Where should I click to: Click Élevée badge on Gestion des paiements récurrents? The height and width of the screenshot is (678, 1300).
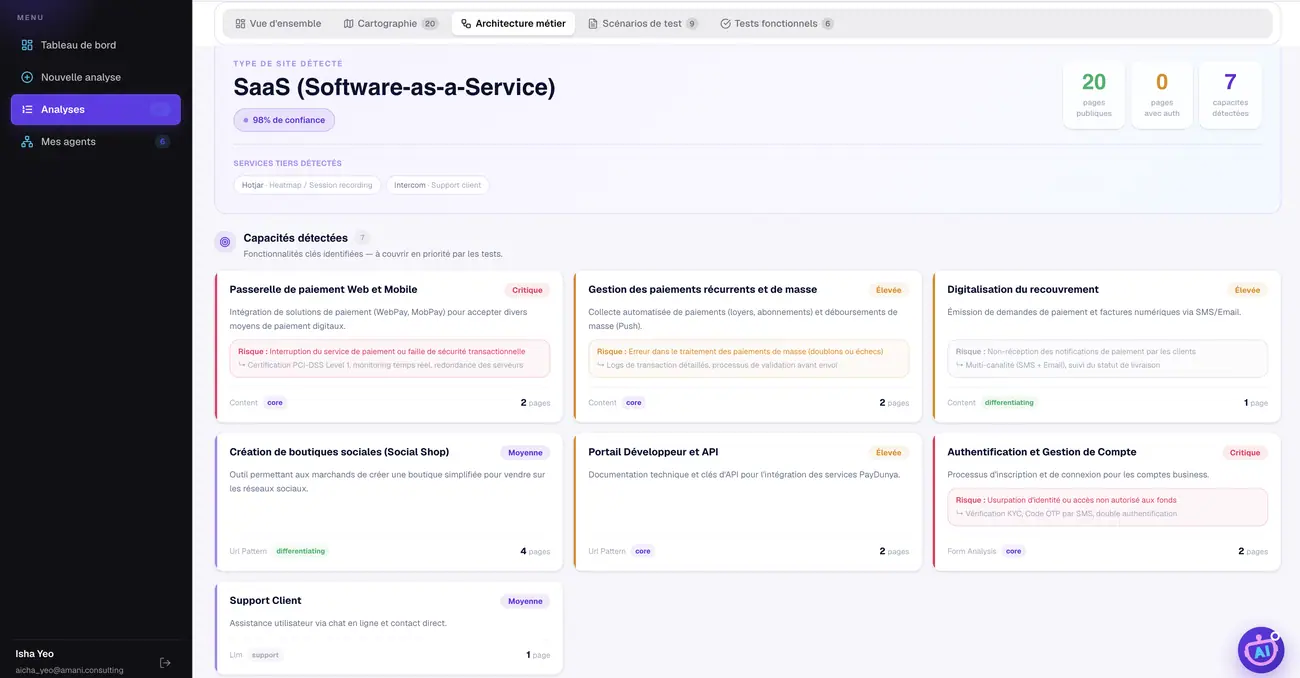888,290
